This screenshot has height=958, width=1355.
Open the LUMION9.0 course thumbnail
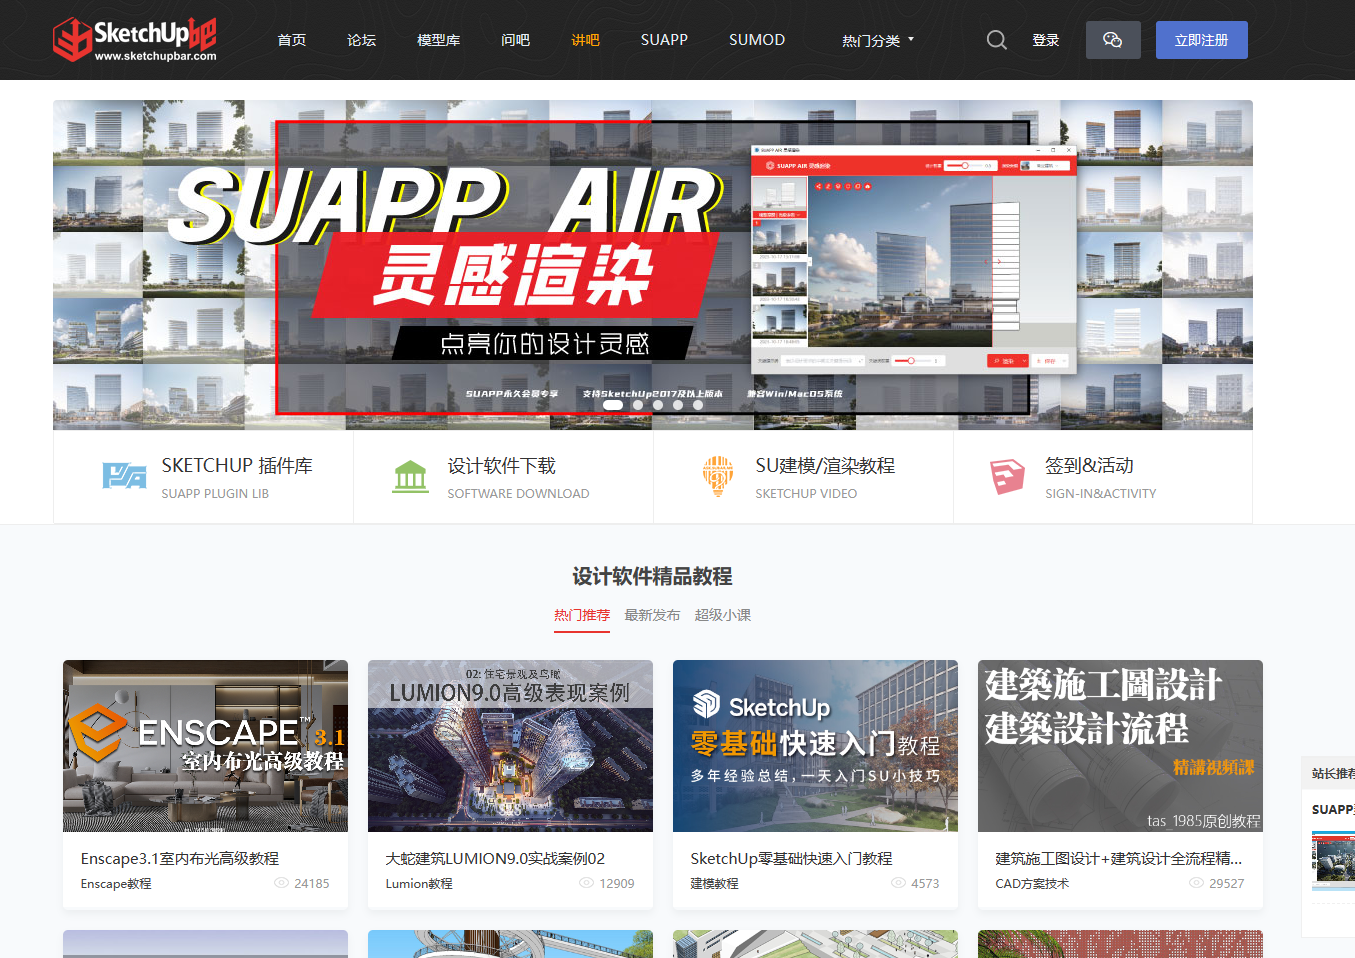(510, 746)
